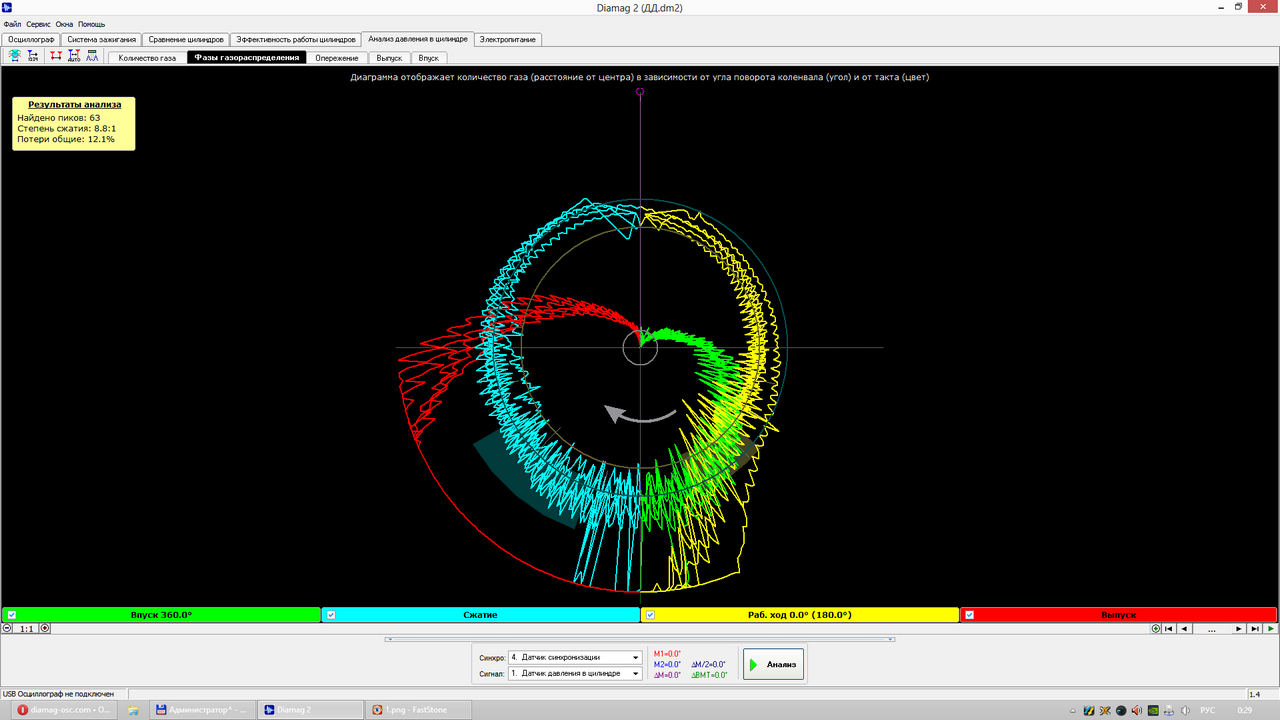Toggle the yellow Раб. ход checkbox

[x=650, y=615]
